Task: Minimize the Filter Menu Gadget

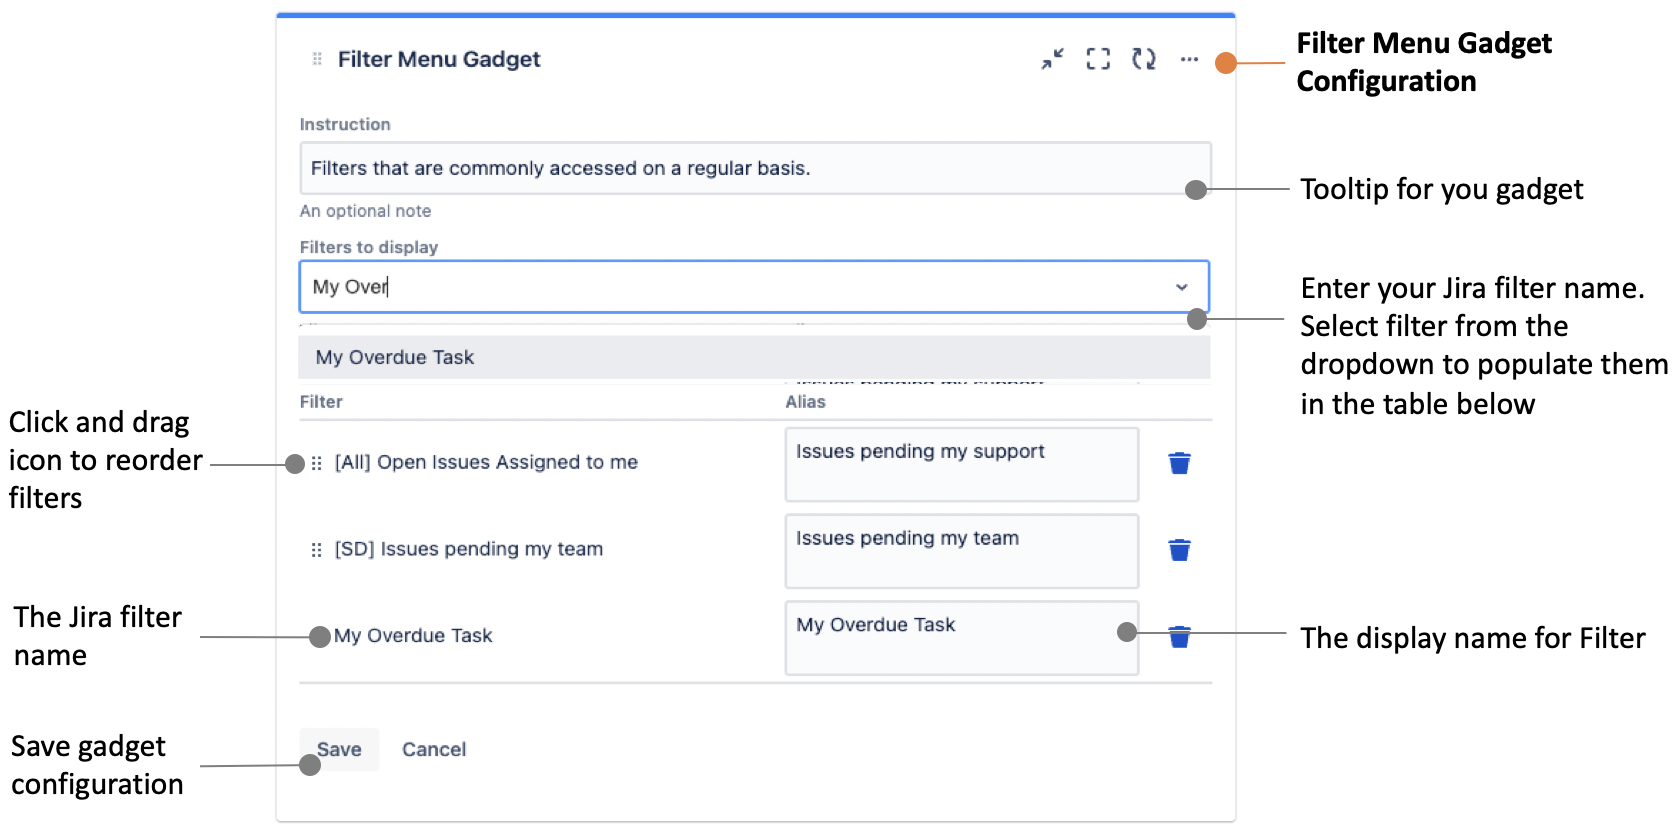Action: pyautogui.click(x=1052, y=59)
